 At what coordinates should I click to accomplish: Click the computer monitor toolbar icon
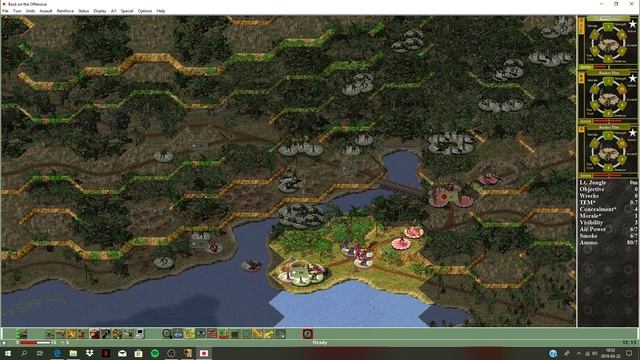[140, 334]
